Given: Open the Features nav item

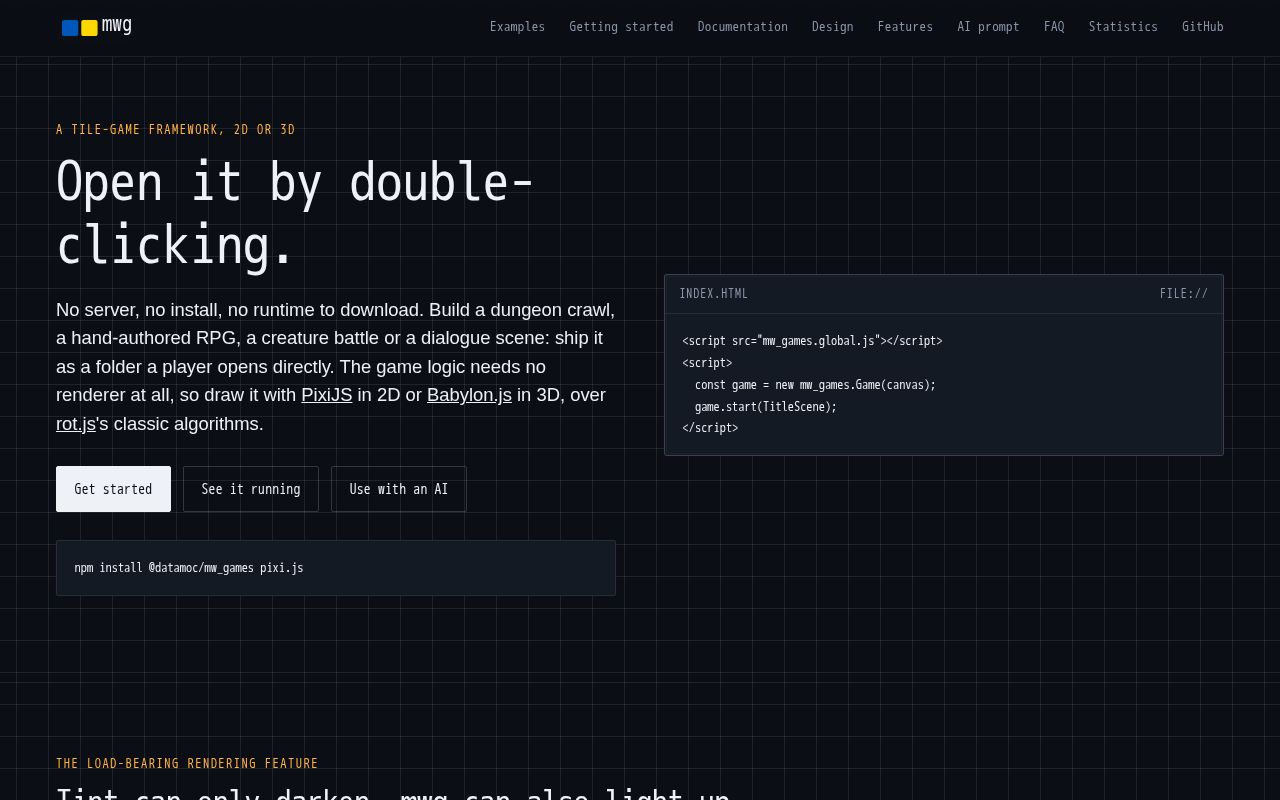Looking at the screenshot, I should coord(905,27).
